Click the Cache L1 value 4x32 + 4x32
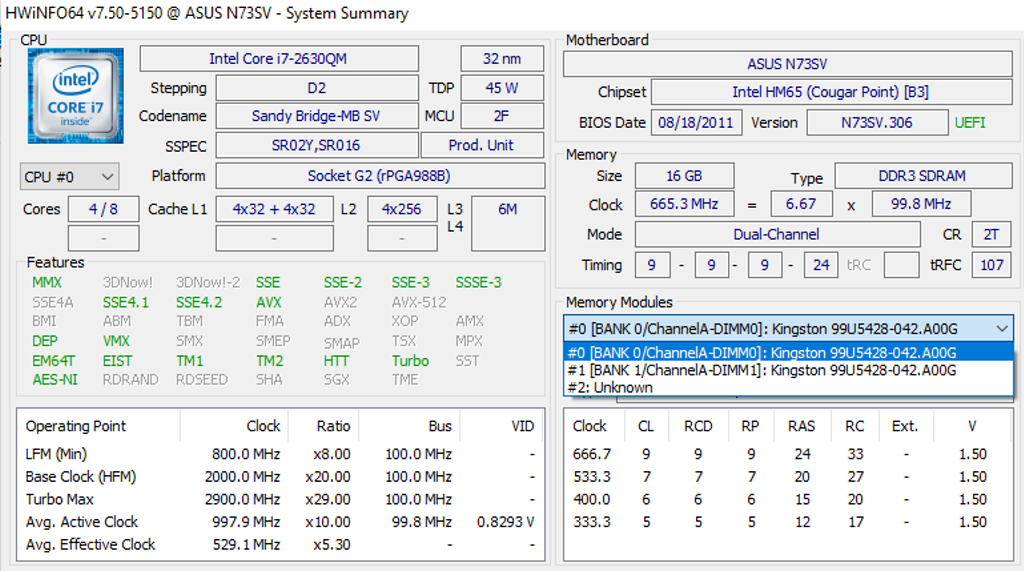The width and height of the screenshot is (1024, 571). click(x=274, y=209)
